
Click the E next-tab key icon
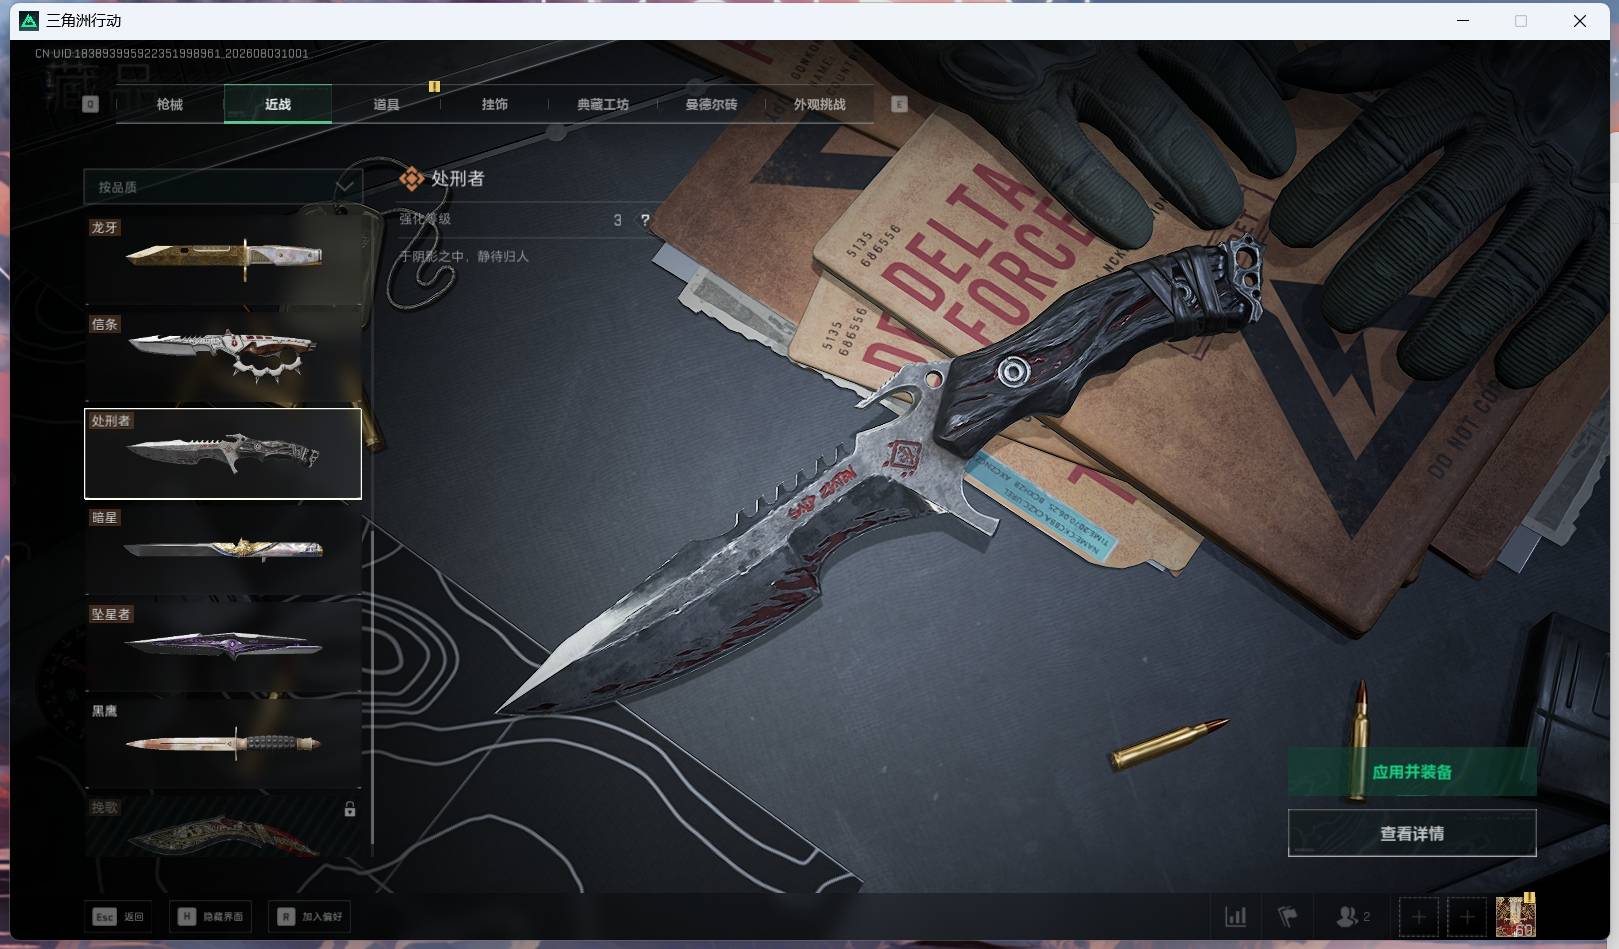click(x=899, y=104)
